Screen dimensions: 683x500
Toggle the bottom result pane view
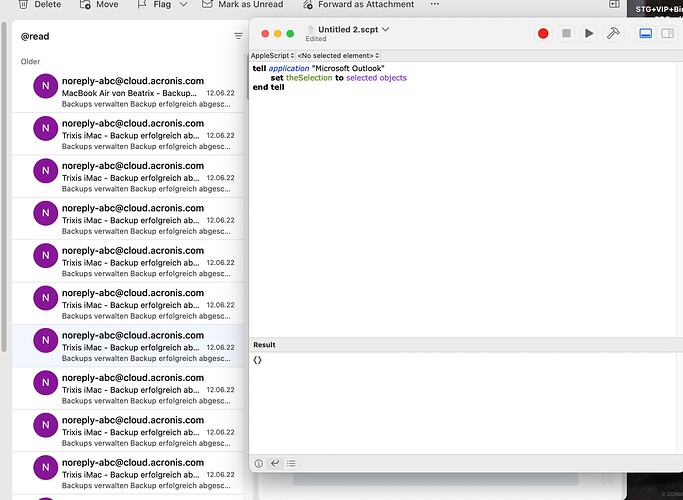click(645, 34)
